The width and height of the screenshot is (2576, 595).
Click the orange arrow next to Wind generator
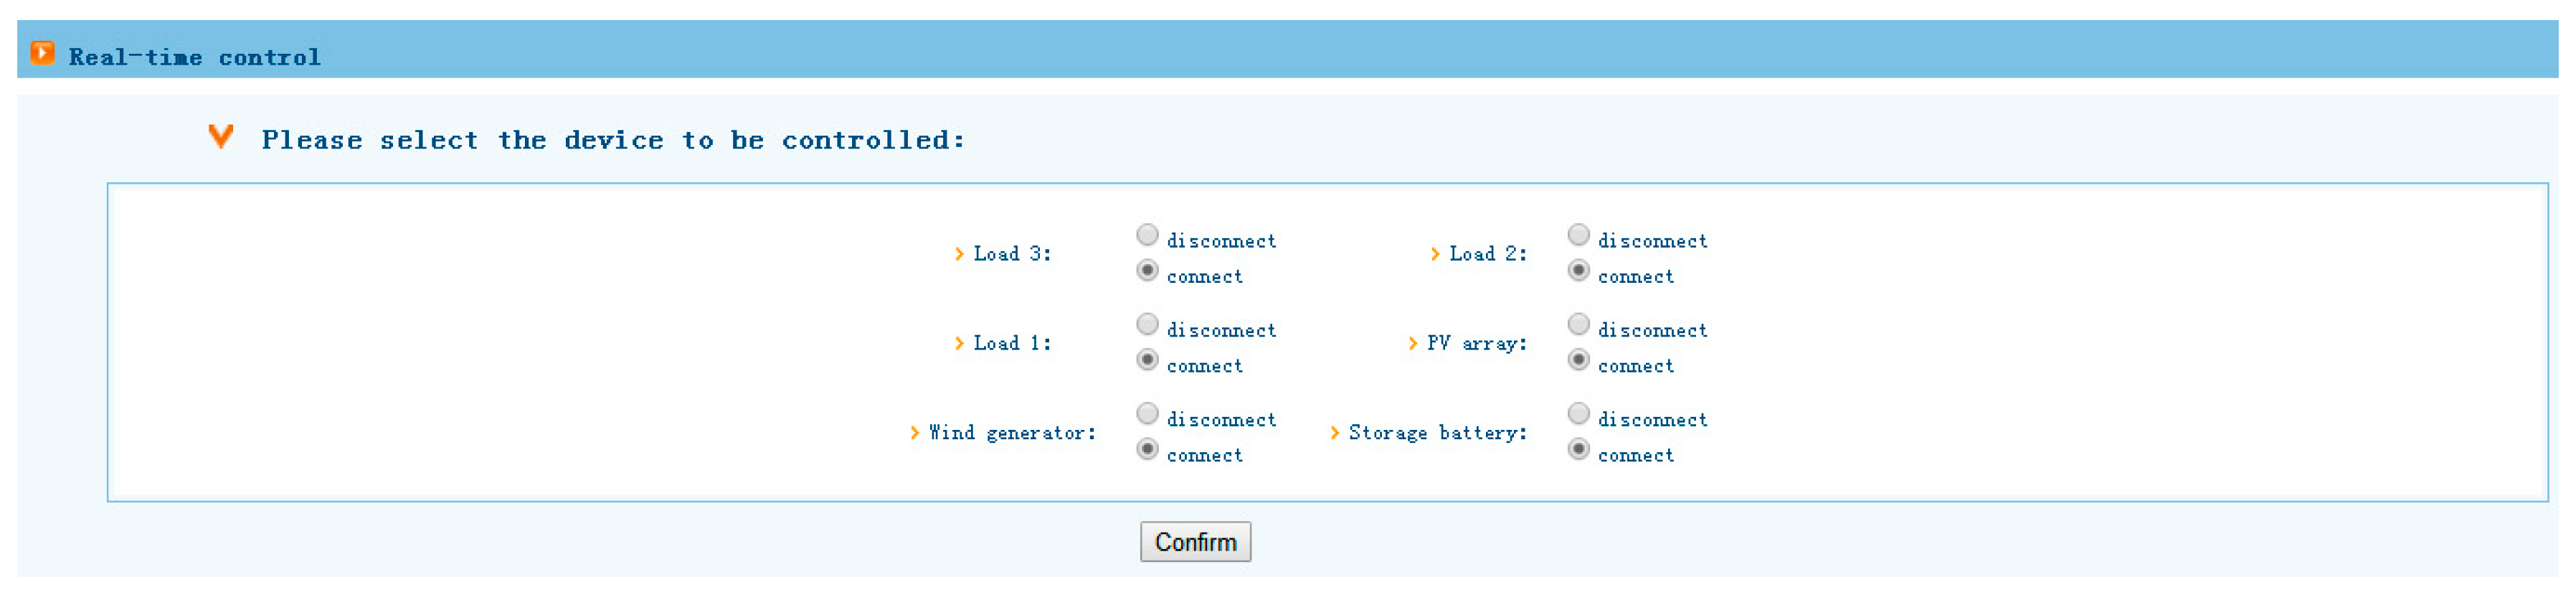click(914, 432)
